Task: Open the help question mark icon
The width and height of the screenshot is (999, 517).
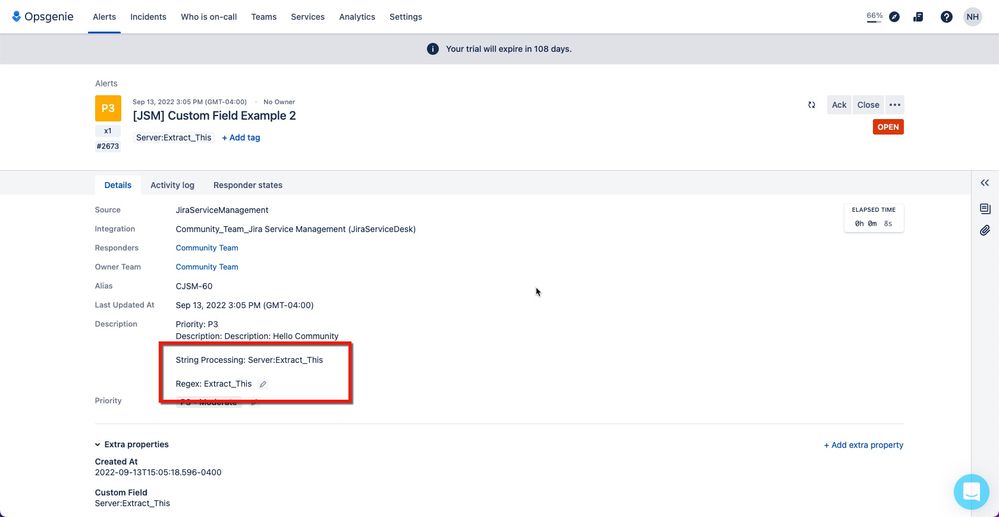Action: 947,17
